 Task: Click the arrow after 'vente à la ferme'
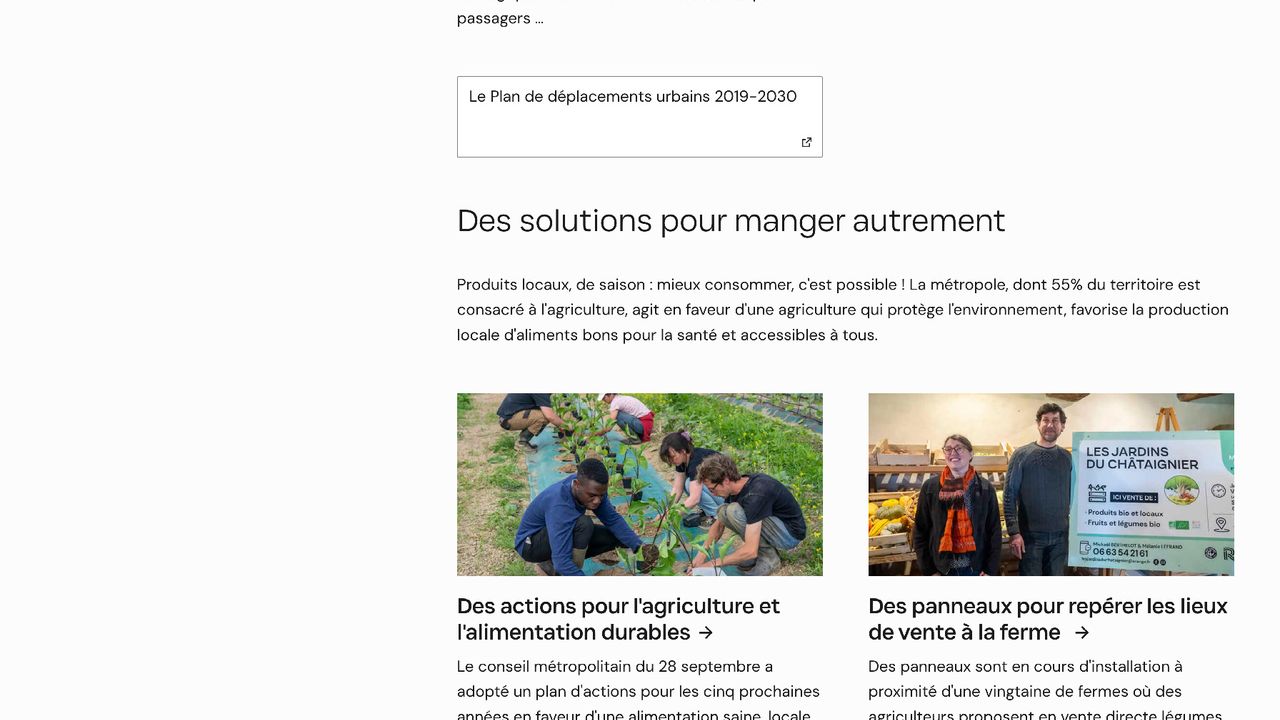click(1082, 633)
